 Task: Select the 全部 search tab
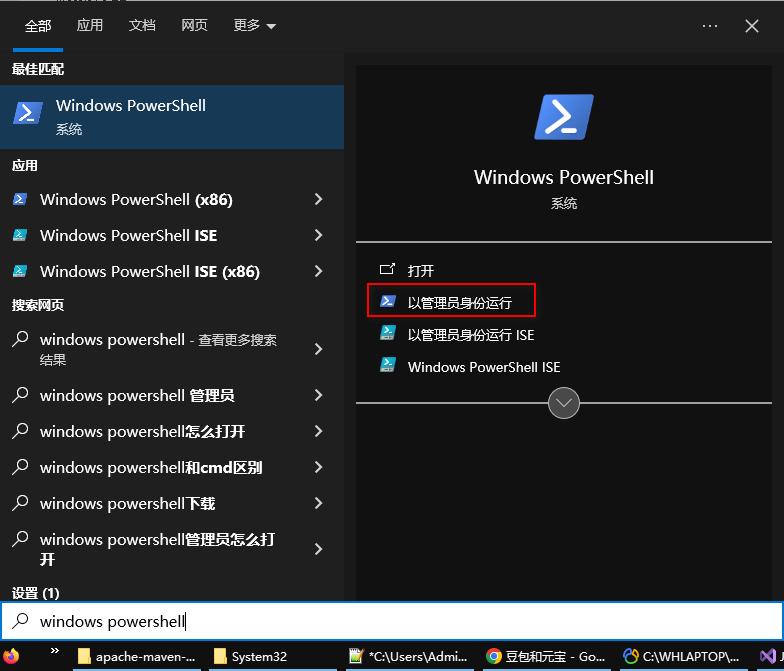tap(38, 26)
